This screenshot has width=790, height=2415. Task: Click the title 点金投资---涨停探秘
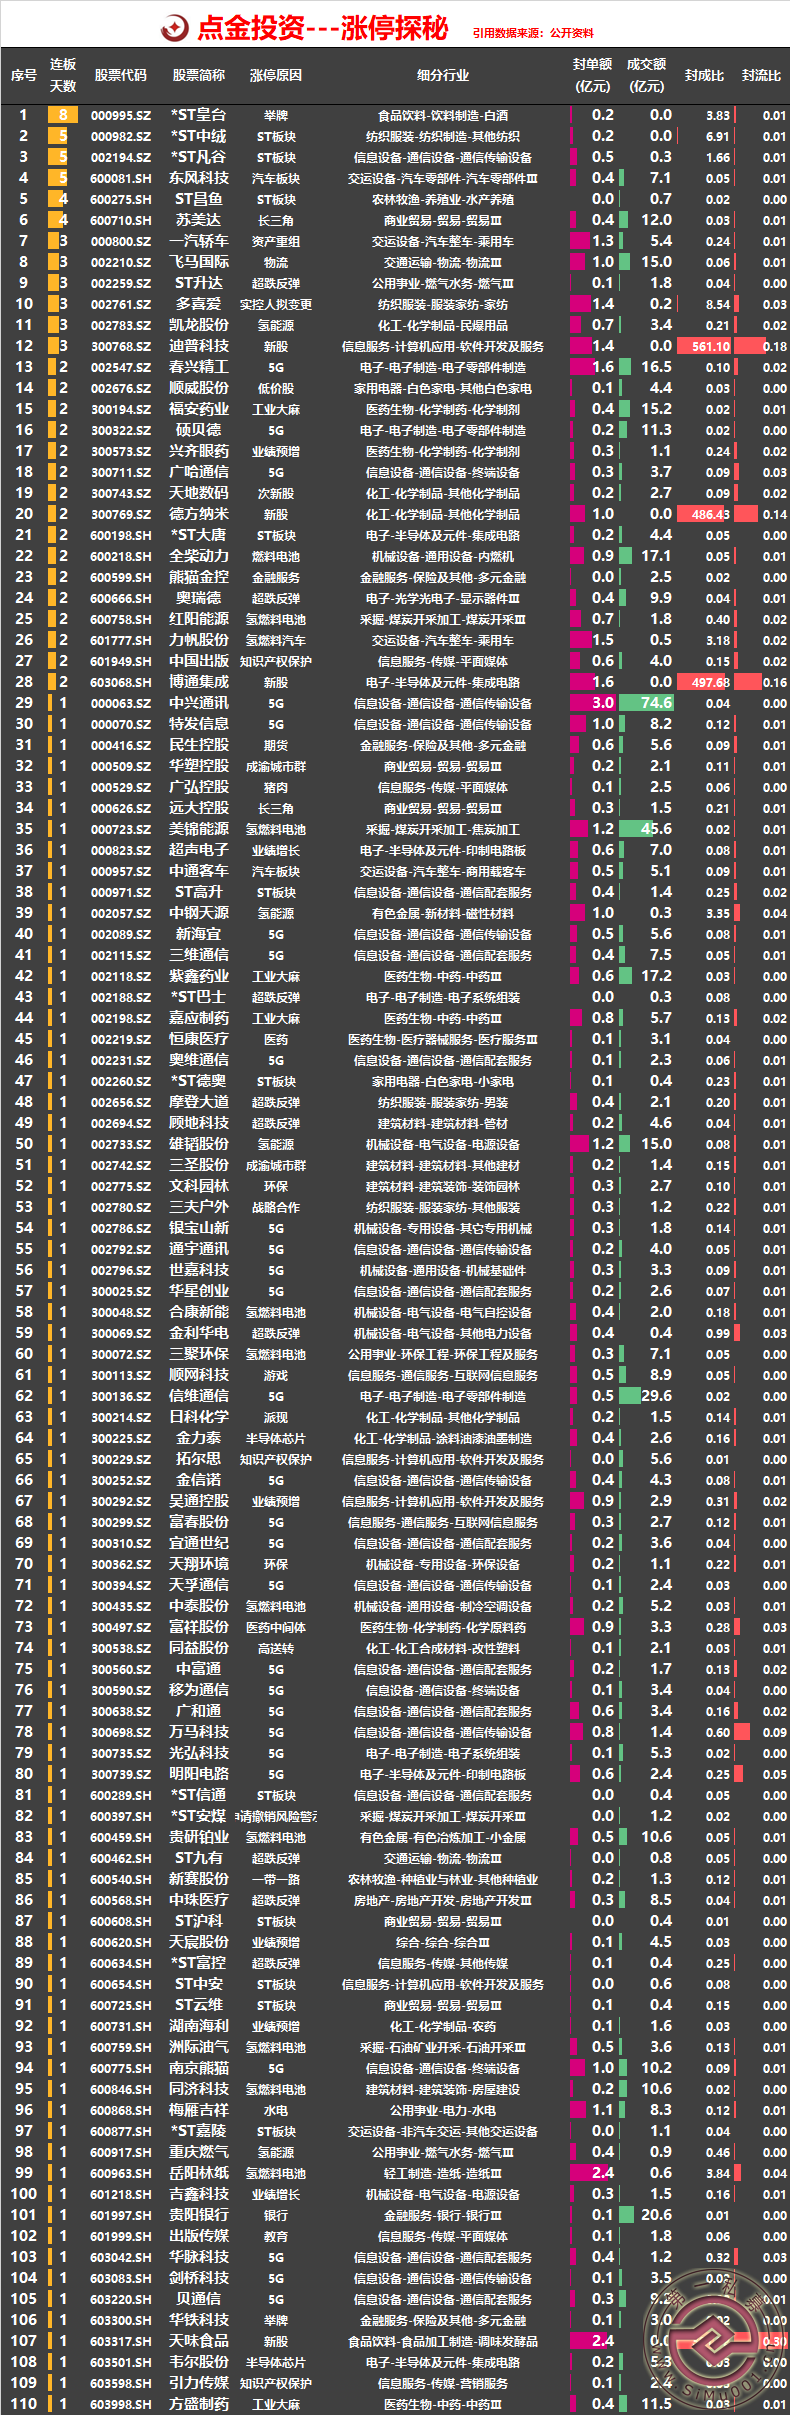point(322,28)
